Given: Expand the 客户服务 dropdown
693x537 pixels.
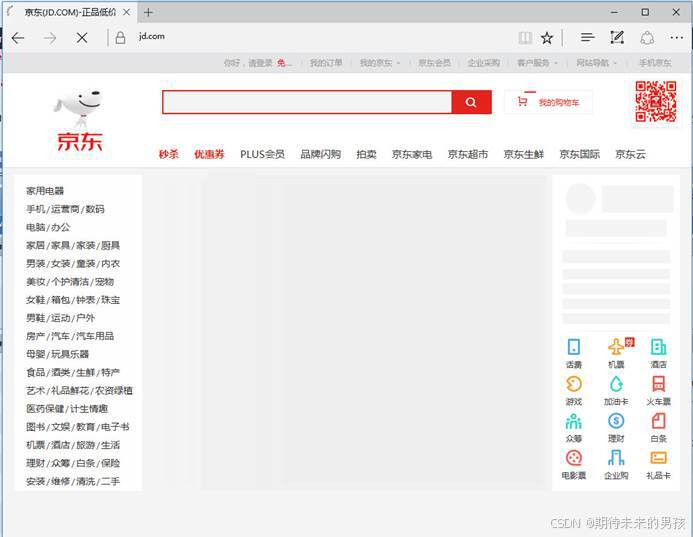Looking at the screenshot, I should [537, 63].
